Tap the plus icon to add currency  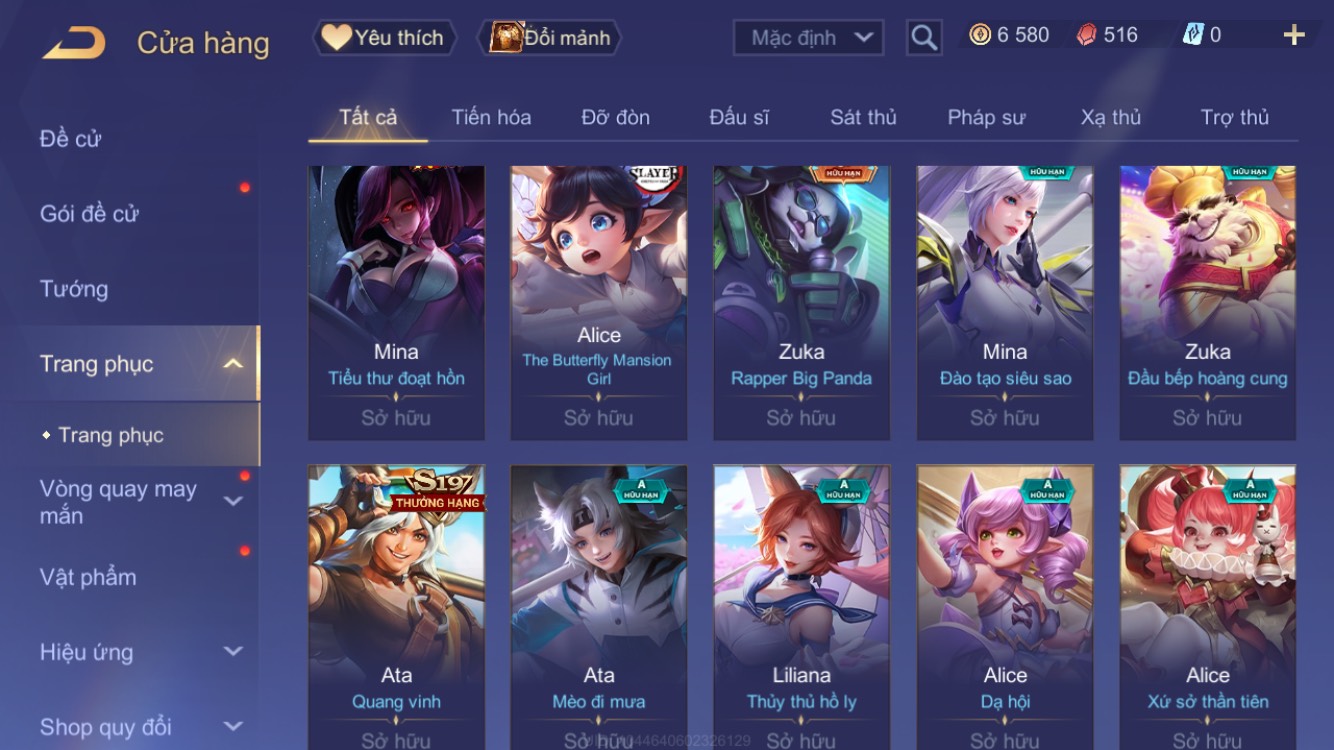coord(1294,36)
